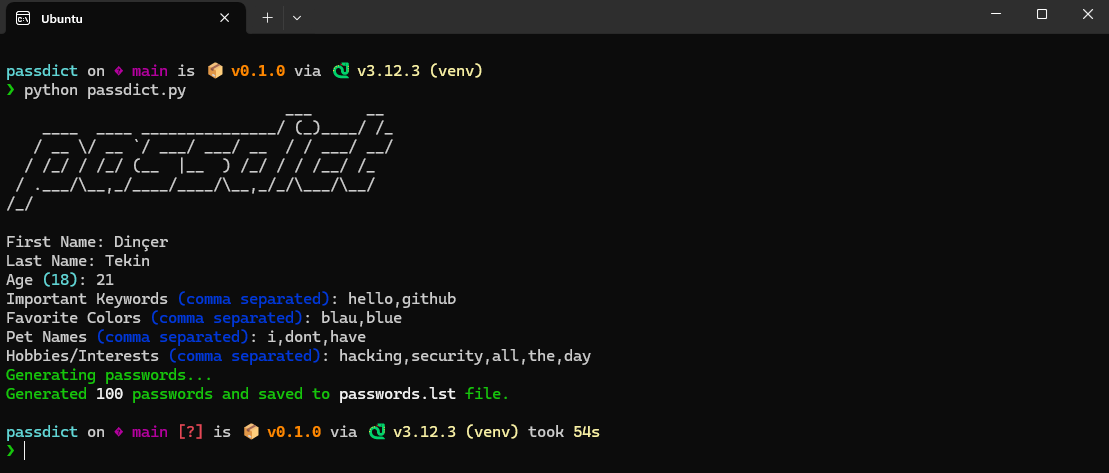This screenshot has height=473, width=1109.
Task: Click the git branch icon in the bottom prompt
Action: [x=118, y=432]
